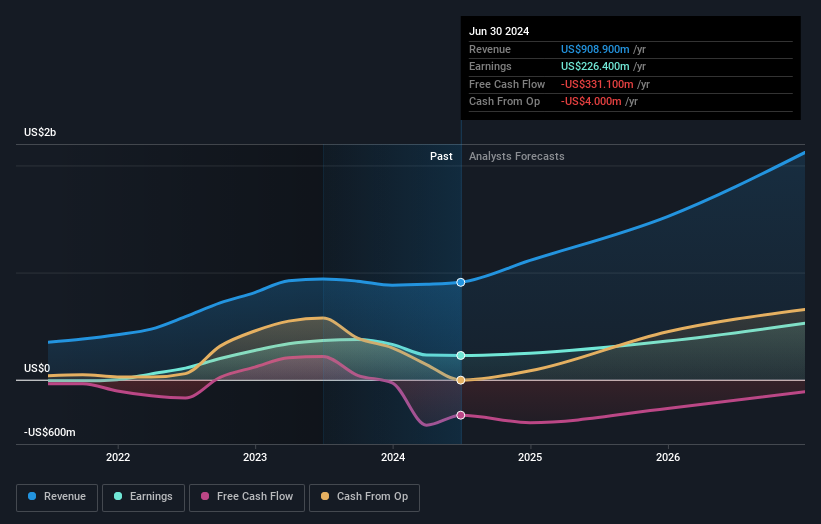Click the blue Revenue data point marker
This screenshot has height=524, width=821.
461,282
